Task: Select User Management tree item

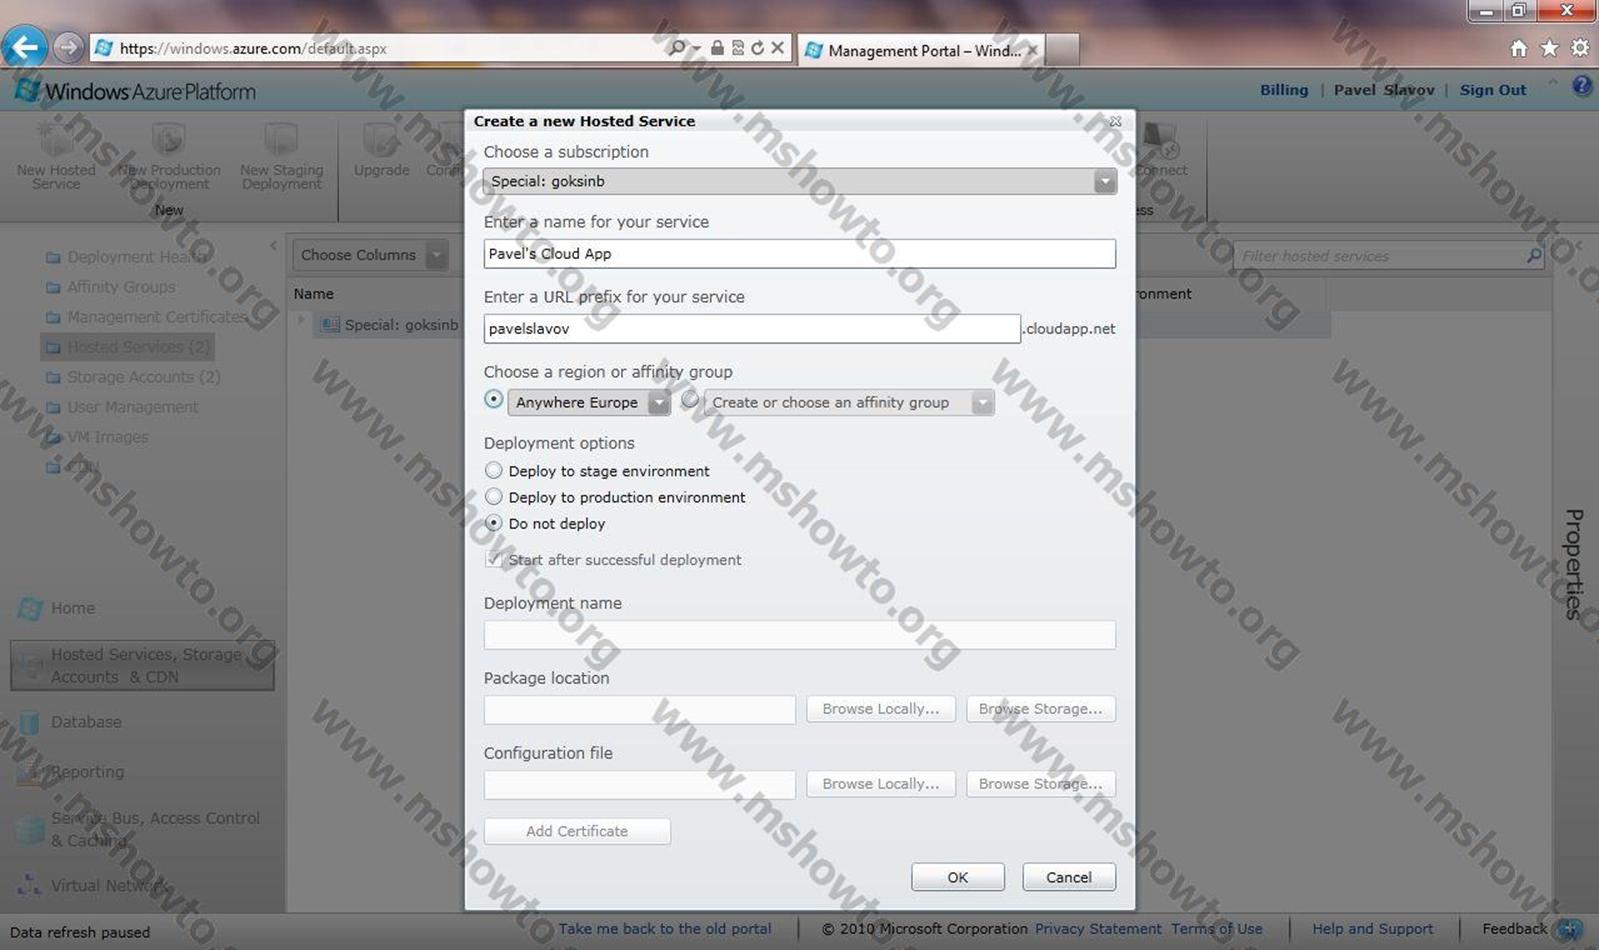Action: pos(121,407)
